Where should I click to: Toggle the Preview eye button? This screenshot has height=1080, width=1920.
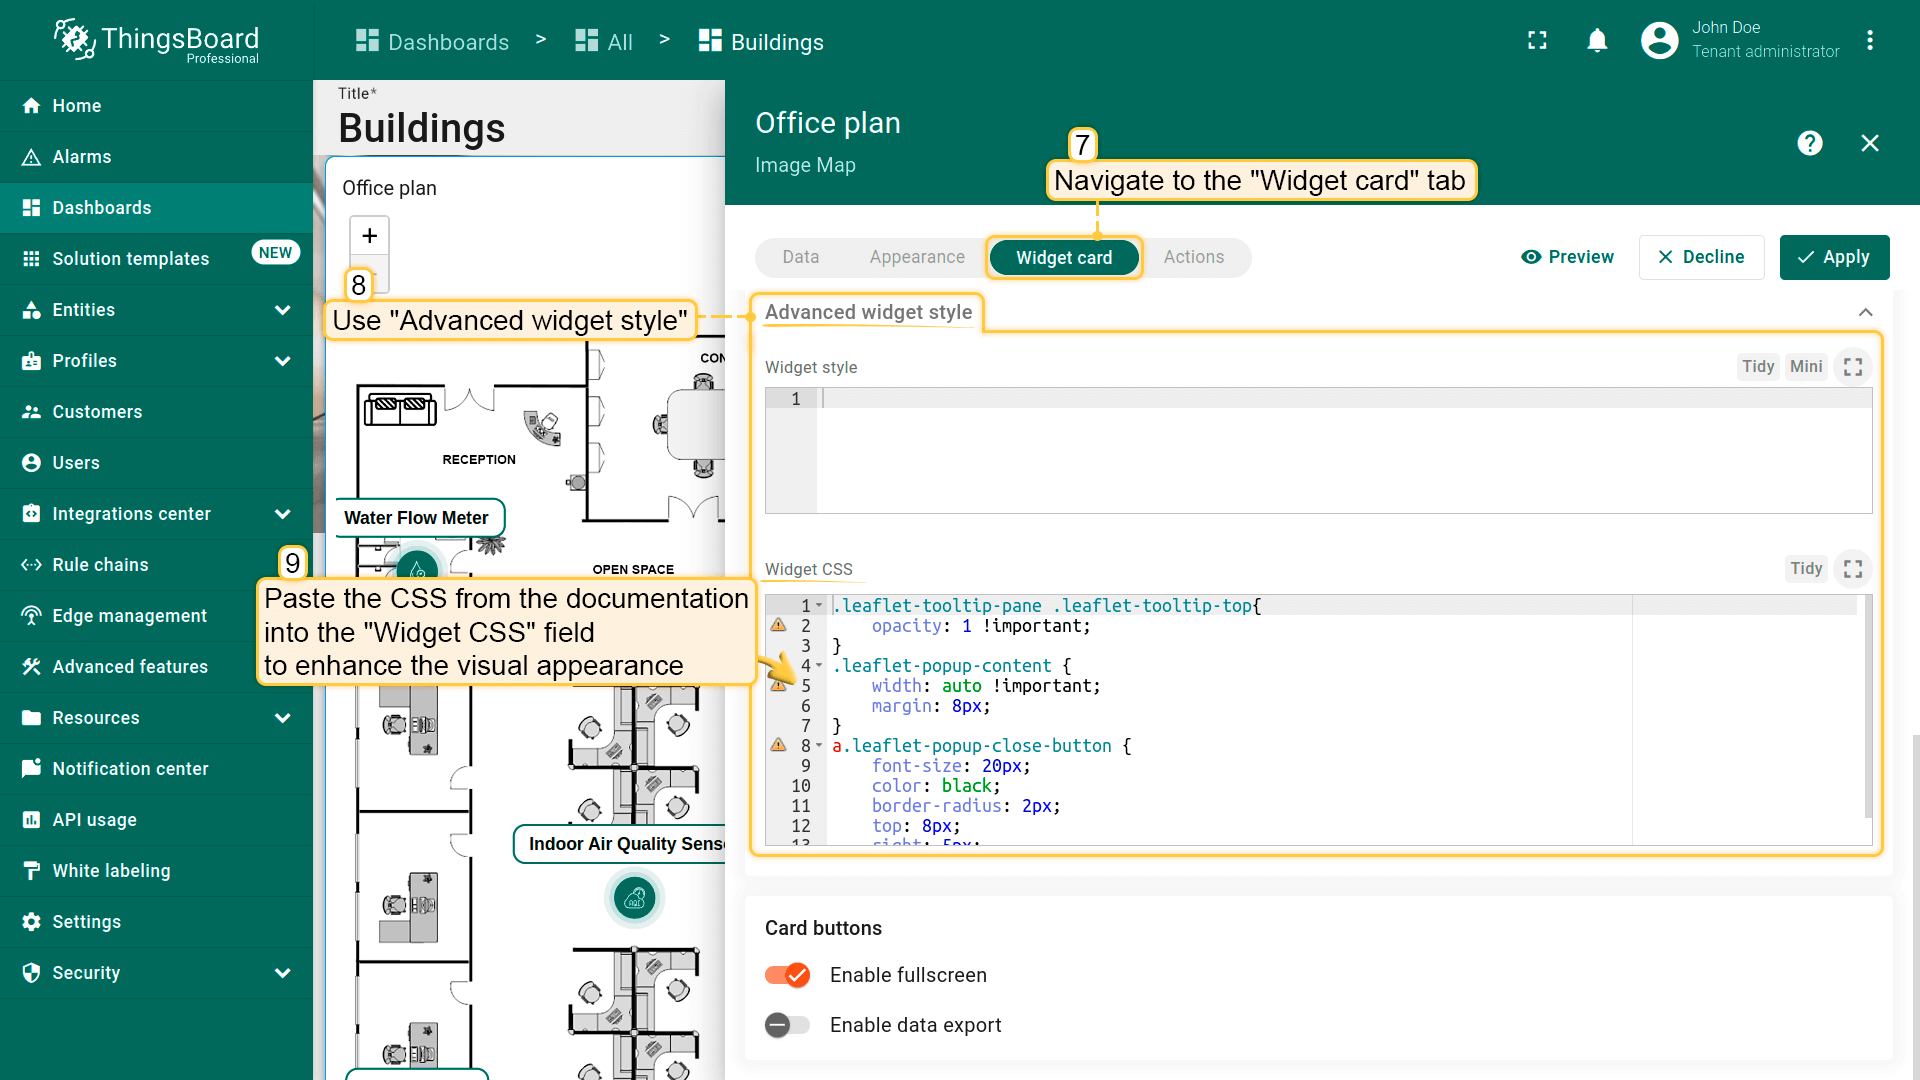[1567, 257]
